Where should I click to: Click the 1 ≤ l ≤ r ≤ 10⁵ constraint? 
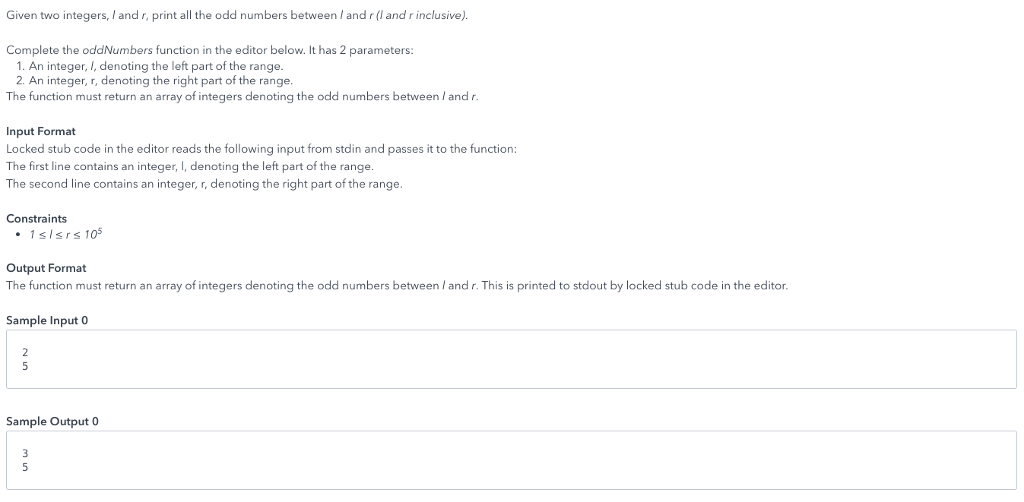(66, 234)
